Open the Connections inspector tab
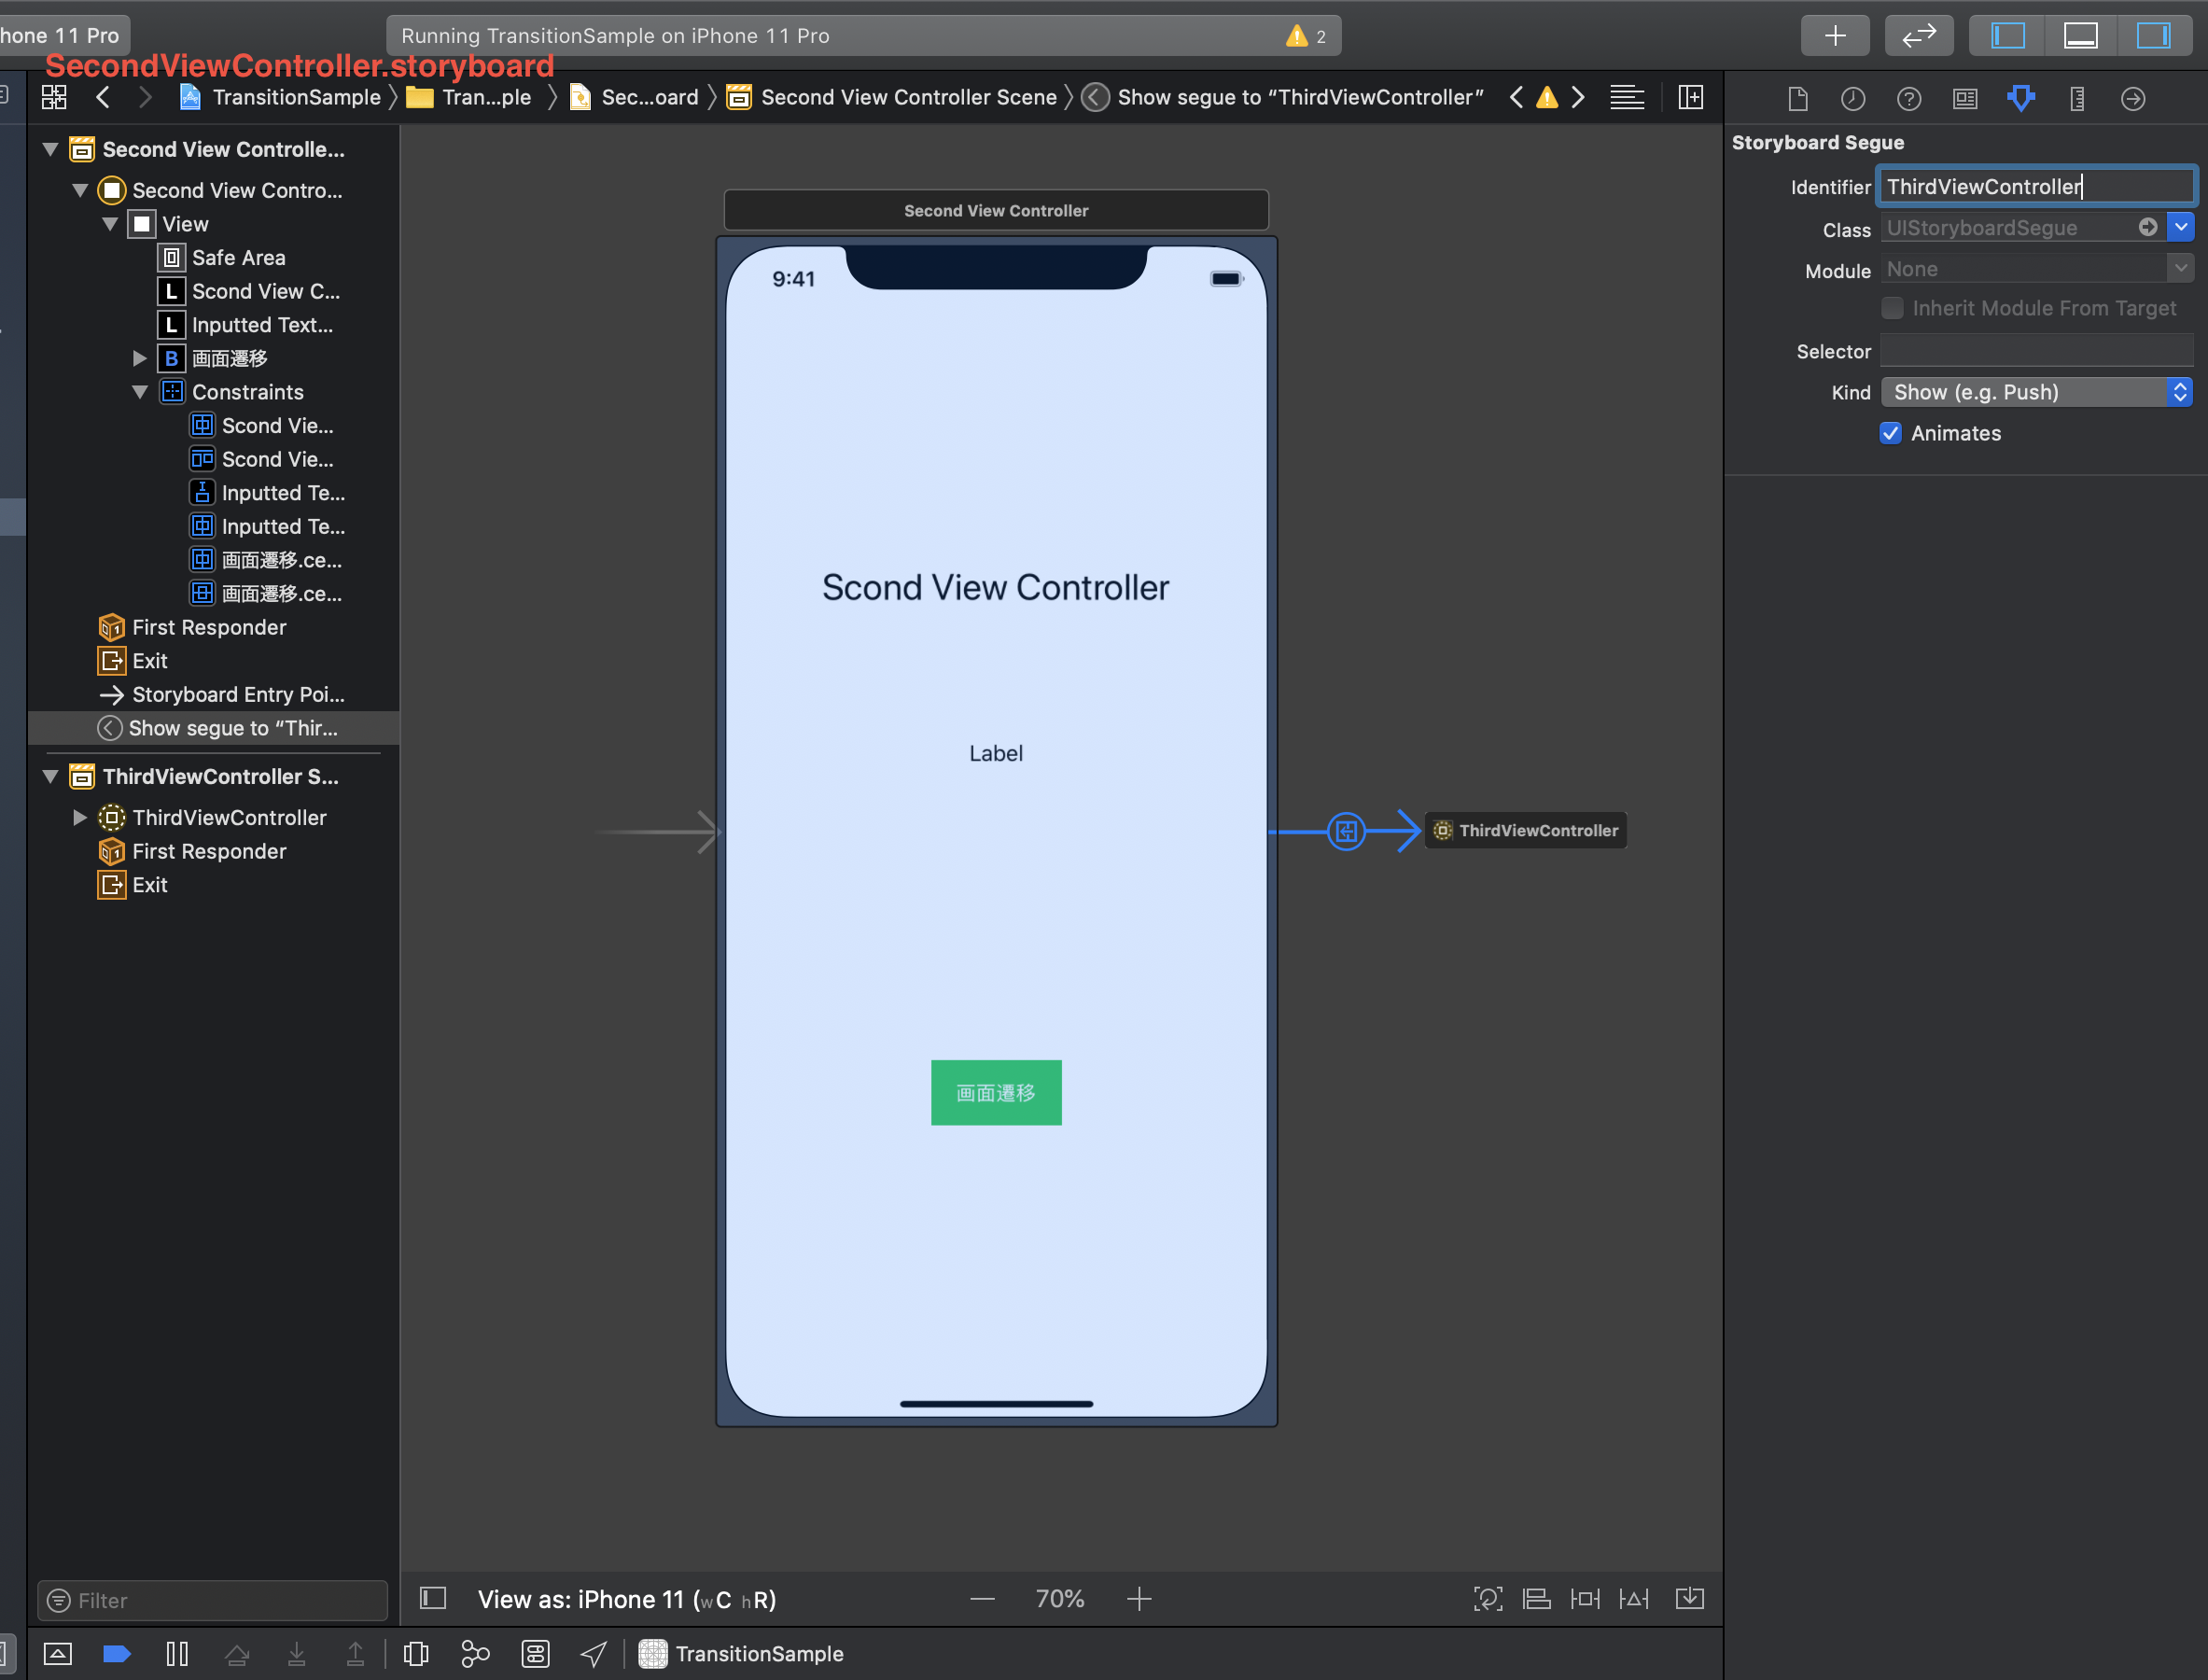Viewport: 2208px width, 1680px height. tap(2133, 98)
